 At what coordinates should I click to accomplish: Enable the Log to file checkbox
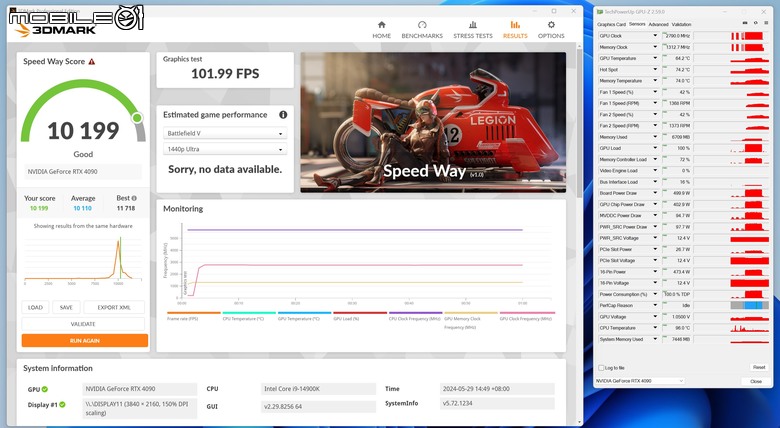click(x=601, y=368)
